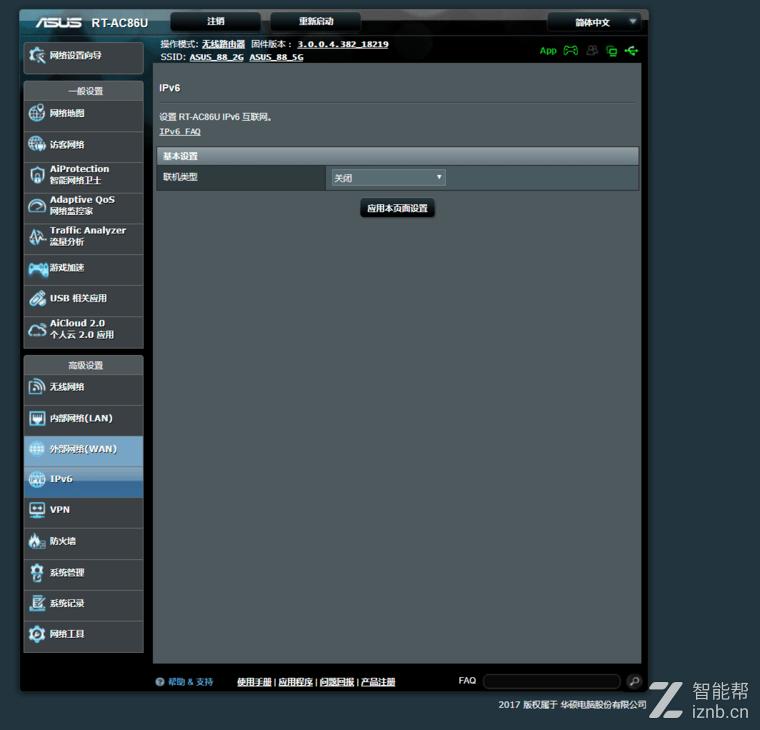This screenshot has width=760, height=730.
Task: Select Traffic Analyzer menu item
Action: (83, 237)
